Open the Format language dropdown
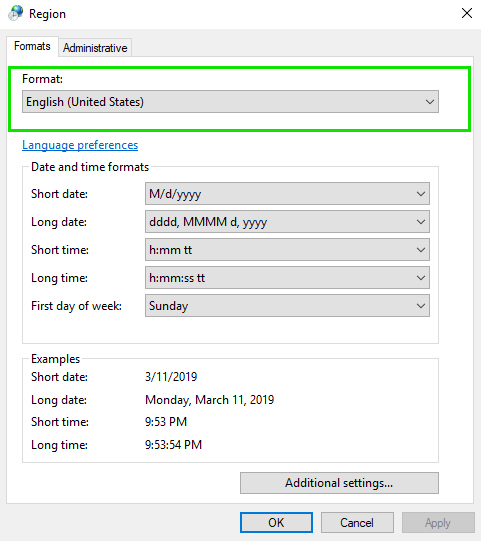The width and height of the screenshot is (481, 541). click(230, 102)
